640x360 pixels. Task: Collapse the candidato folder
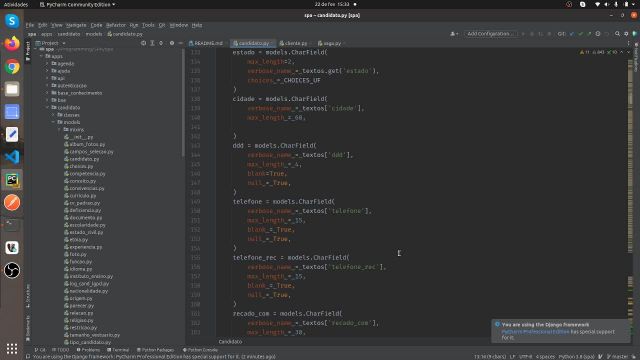coord(47,108)
